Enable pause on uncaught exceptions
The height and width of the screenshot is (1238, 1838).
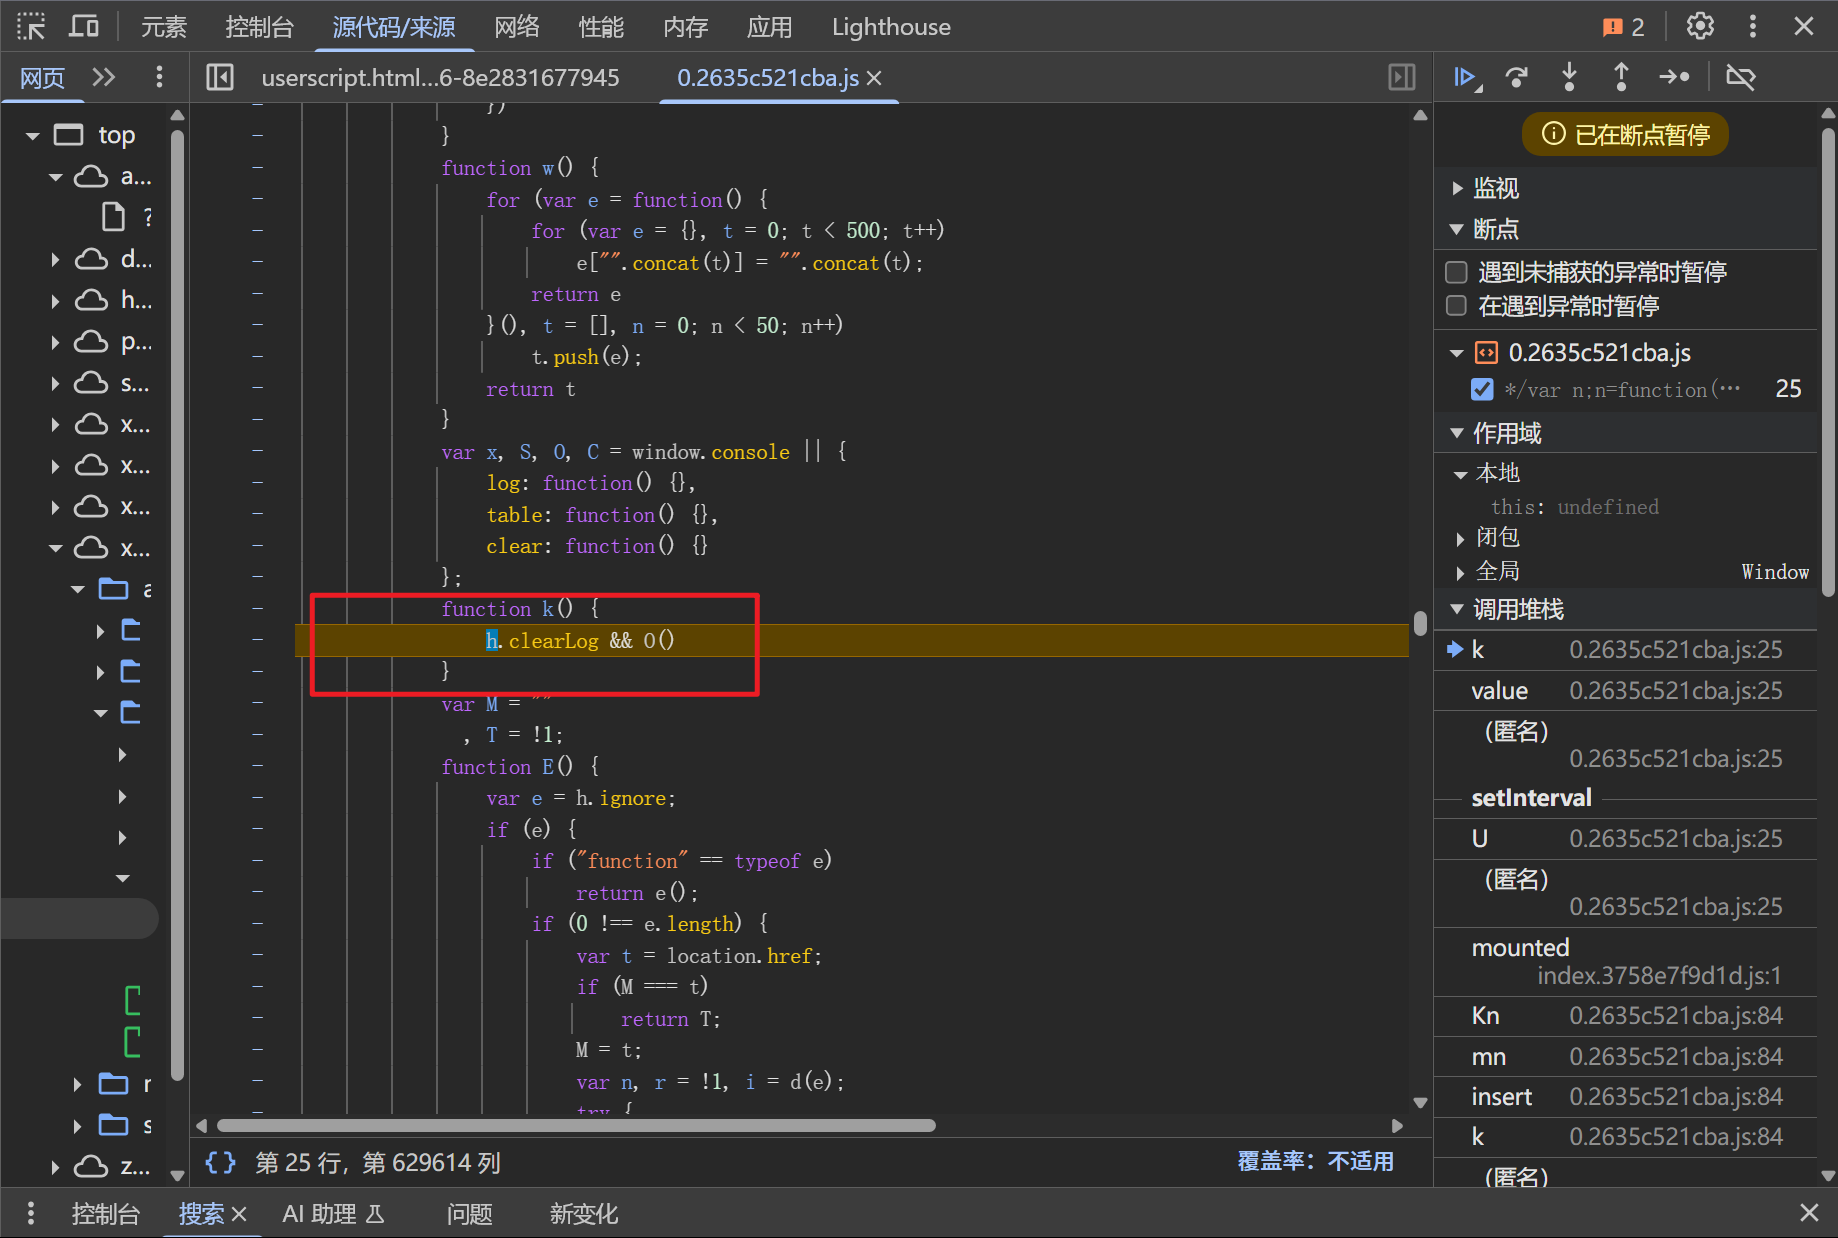(x=1457, y=272)
